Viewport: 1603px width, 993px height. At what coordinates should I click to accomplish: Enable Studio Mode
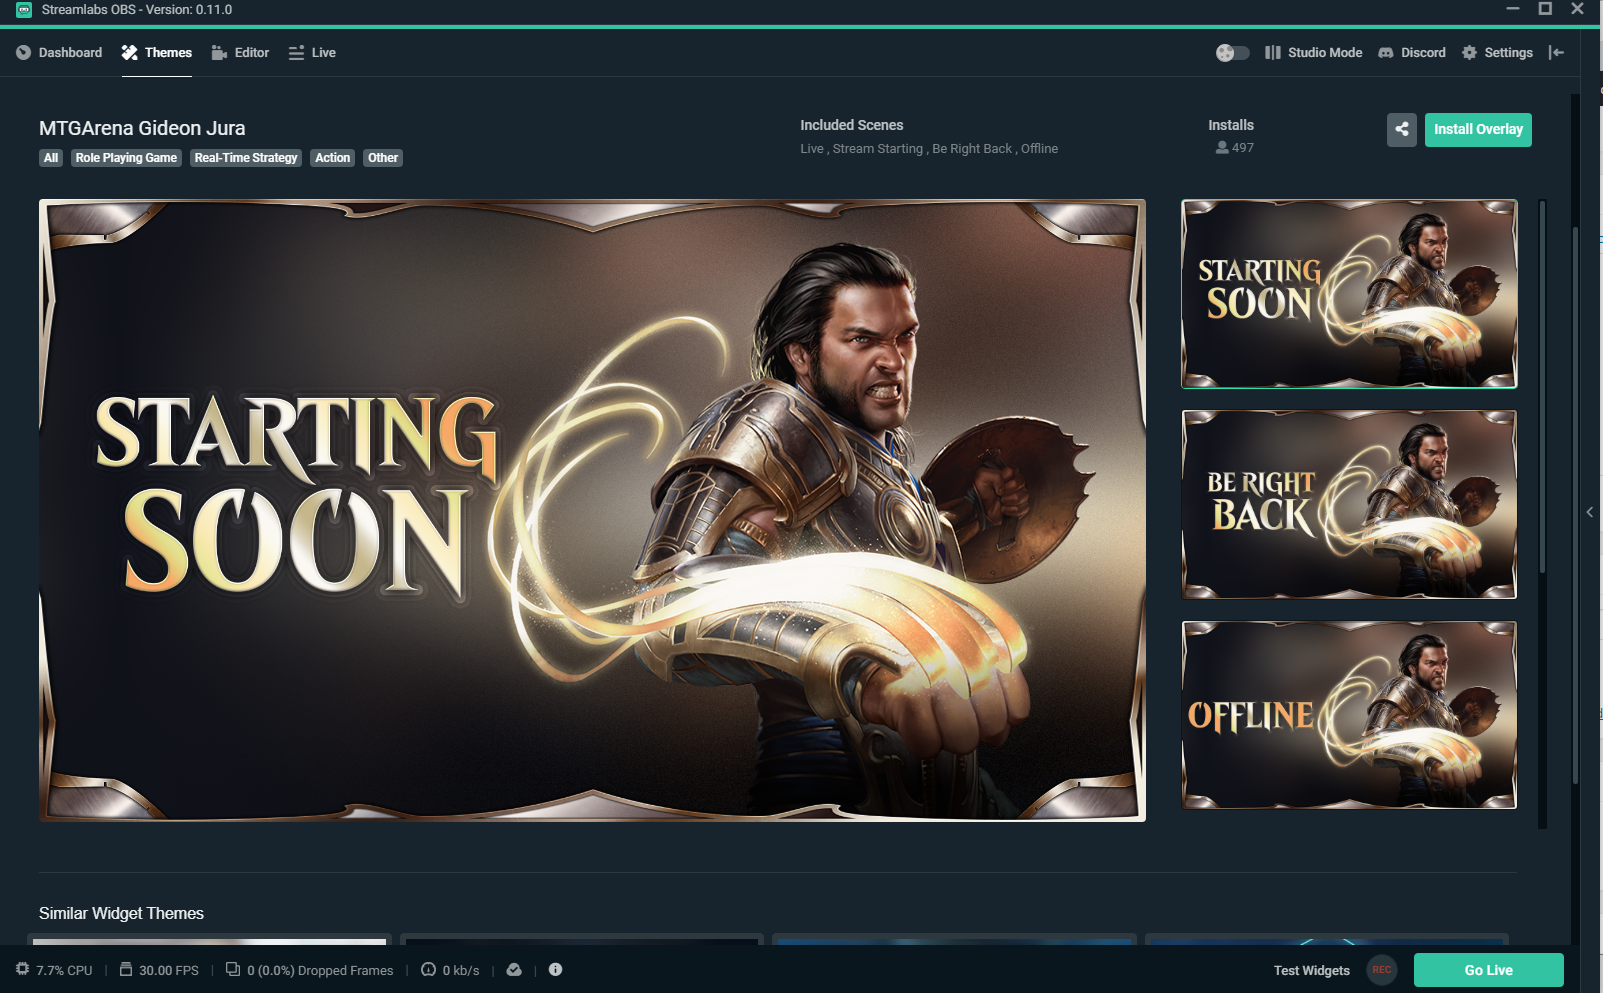pos(1313,53)
